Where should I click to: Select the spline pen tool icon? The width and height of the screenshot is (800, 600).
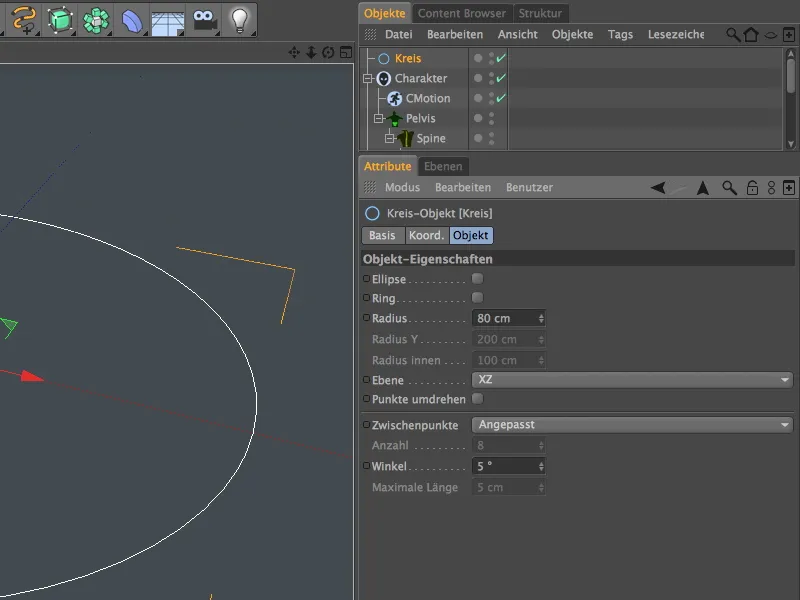coord(24,20)
